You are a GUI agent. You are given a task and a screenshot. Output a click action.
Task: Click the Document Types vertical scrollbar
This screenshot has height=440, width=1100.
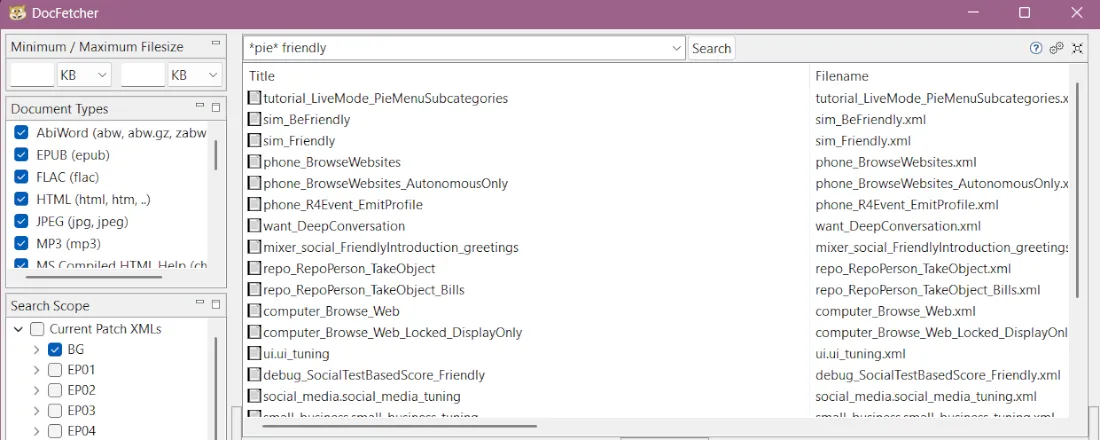(215, 154)
